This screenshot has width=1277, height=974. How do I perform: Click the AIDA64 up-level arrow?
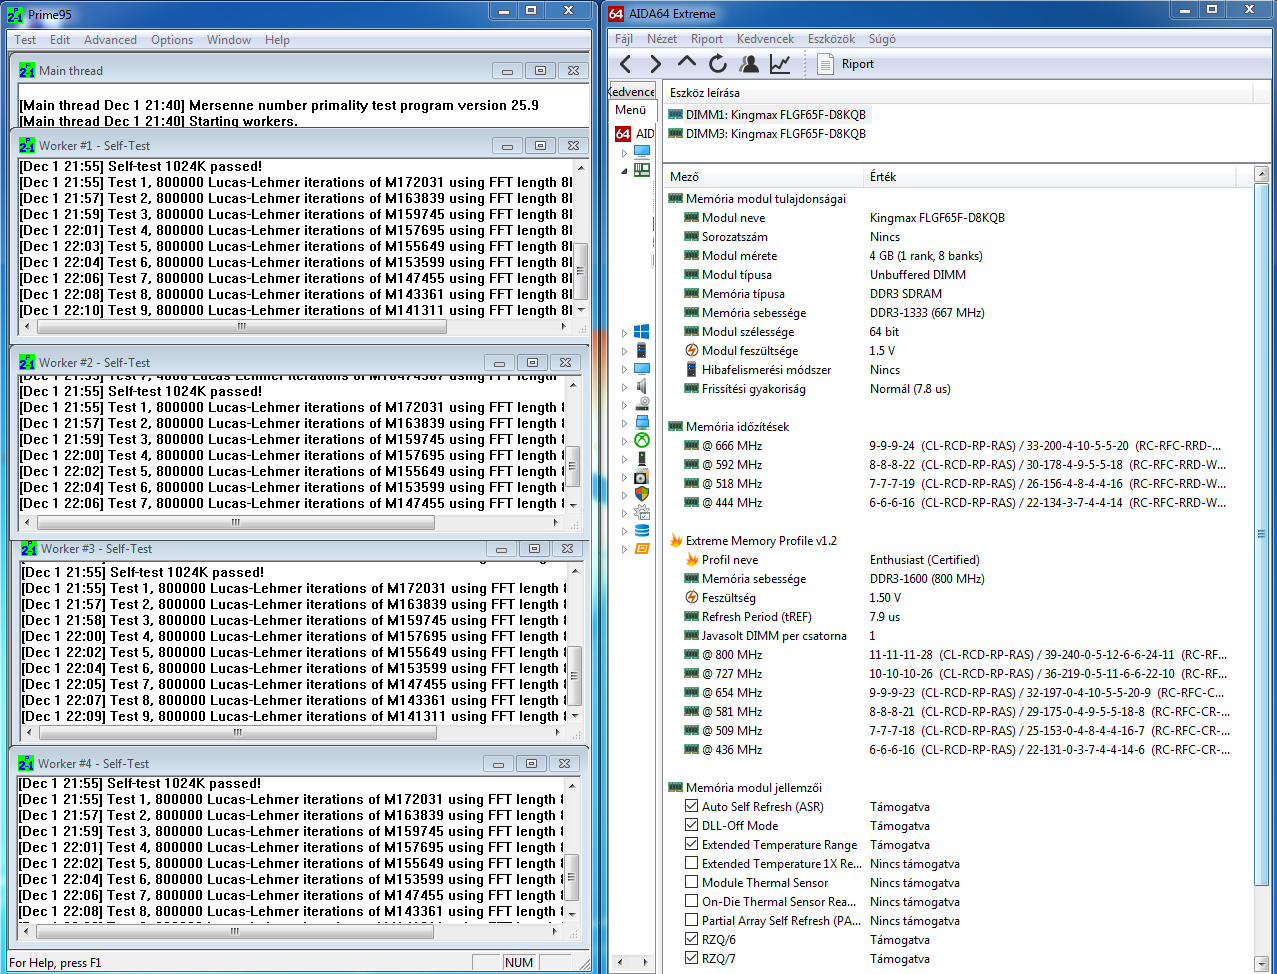click(687, 63)
